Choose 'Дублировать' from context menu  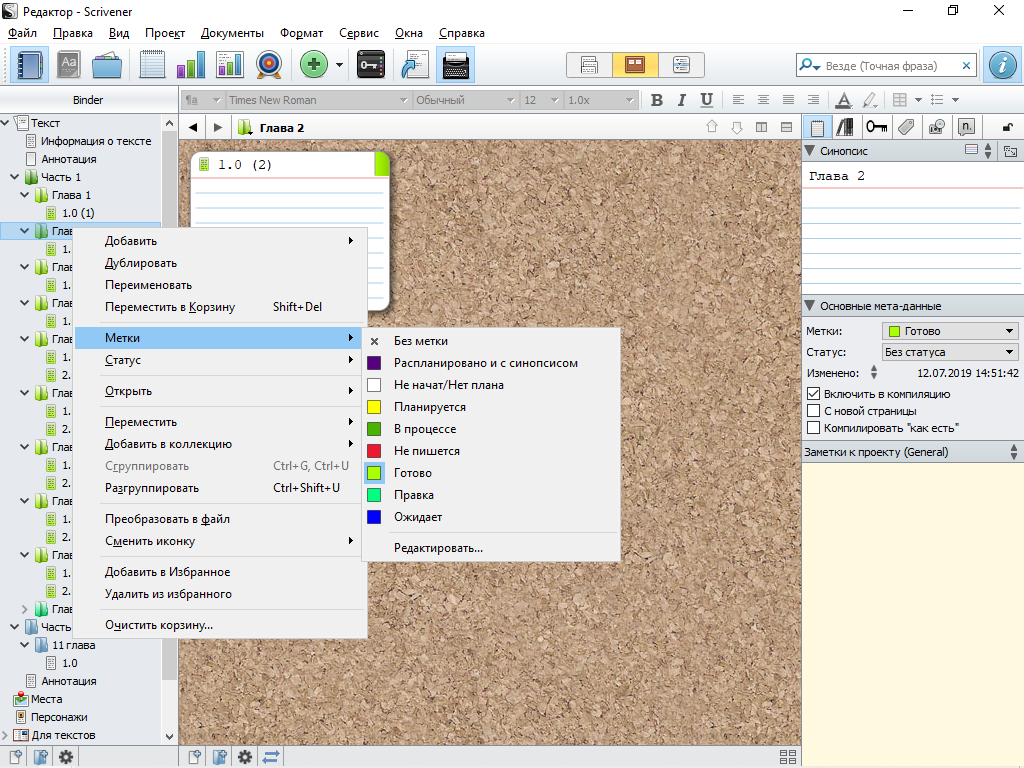141,263
